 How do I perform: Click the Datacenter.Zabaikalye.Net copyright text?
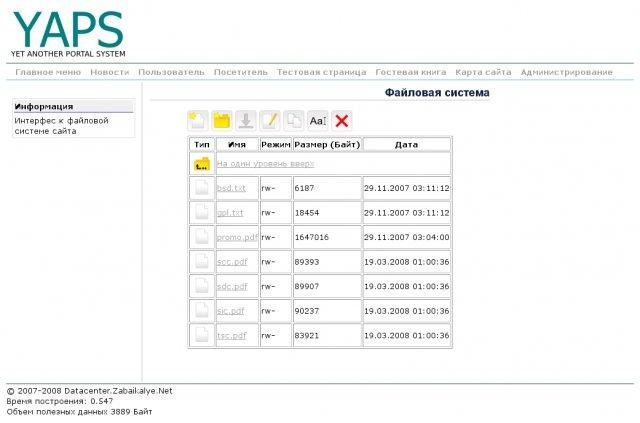pos(89,391)
